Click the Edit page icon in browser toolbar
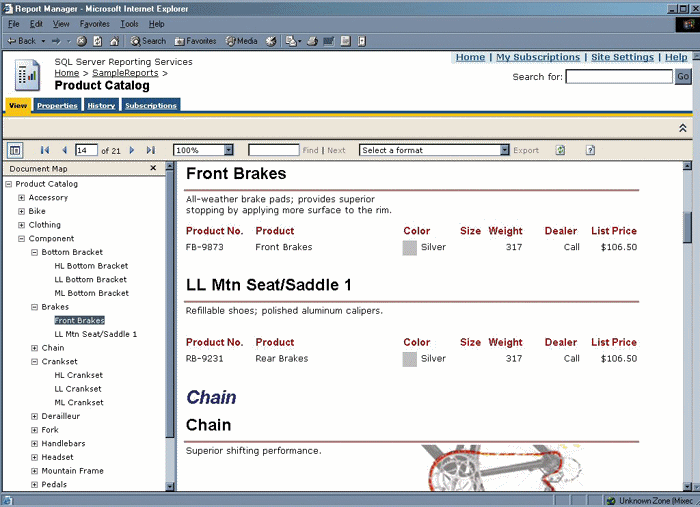Image resolution: width=700 pixels, height=507 pixels. [x=329, y=41]
